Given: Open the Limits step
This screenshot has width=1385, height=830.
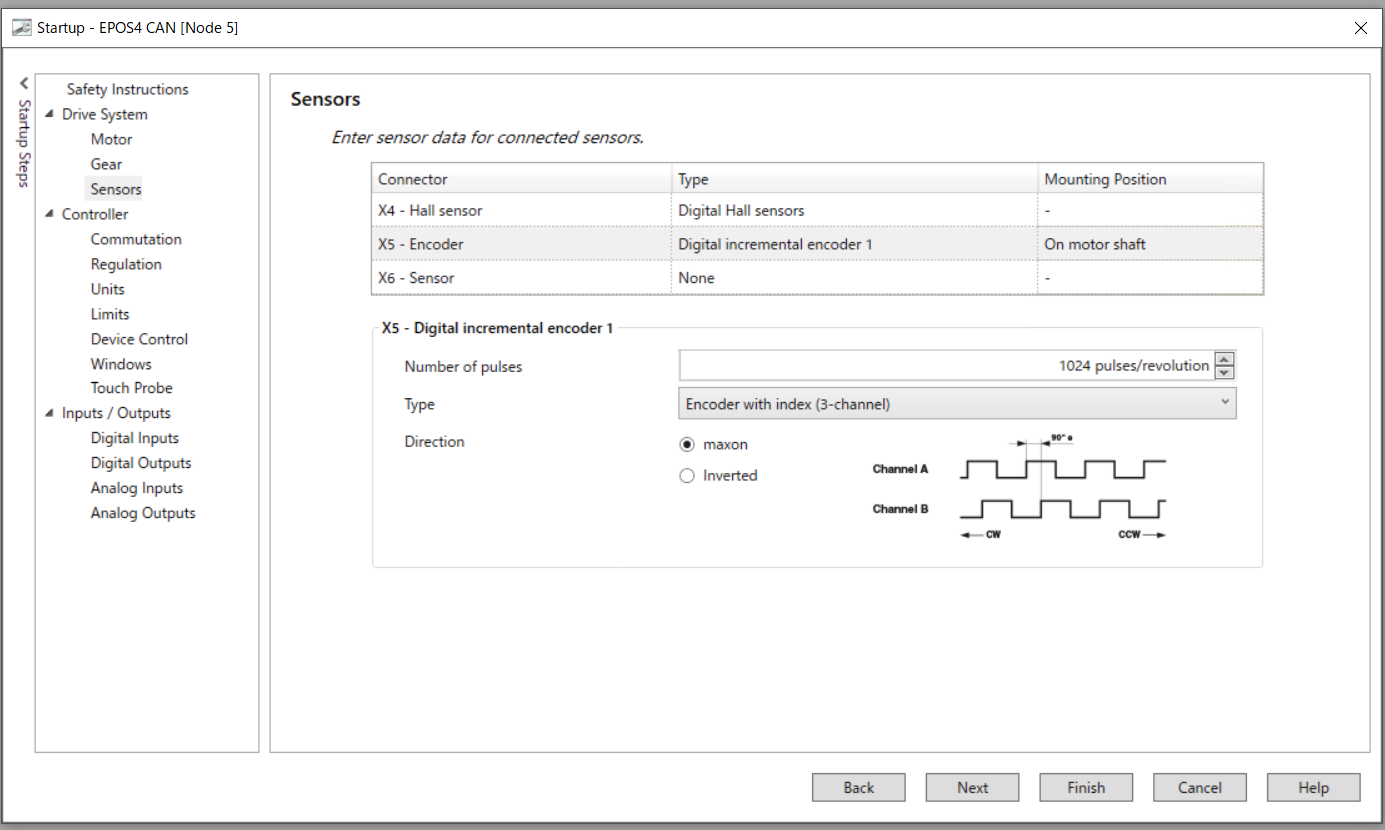Looking at the screenshot, I should (x=110, y=314).
